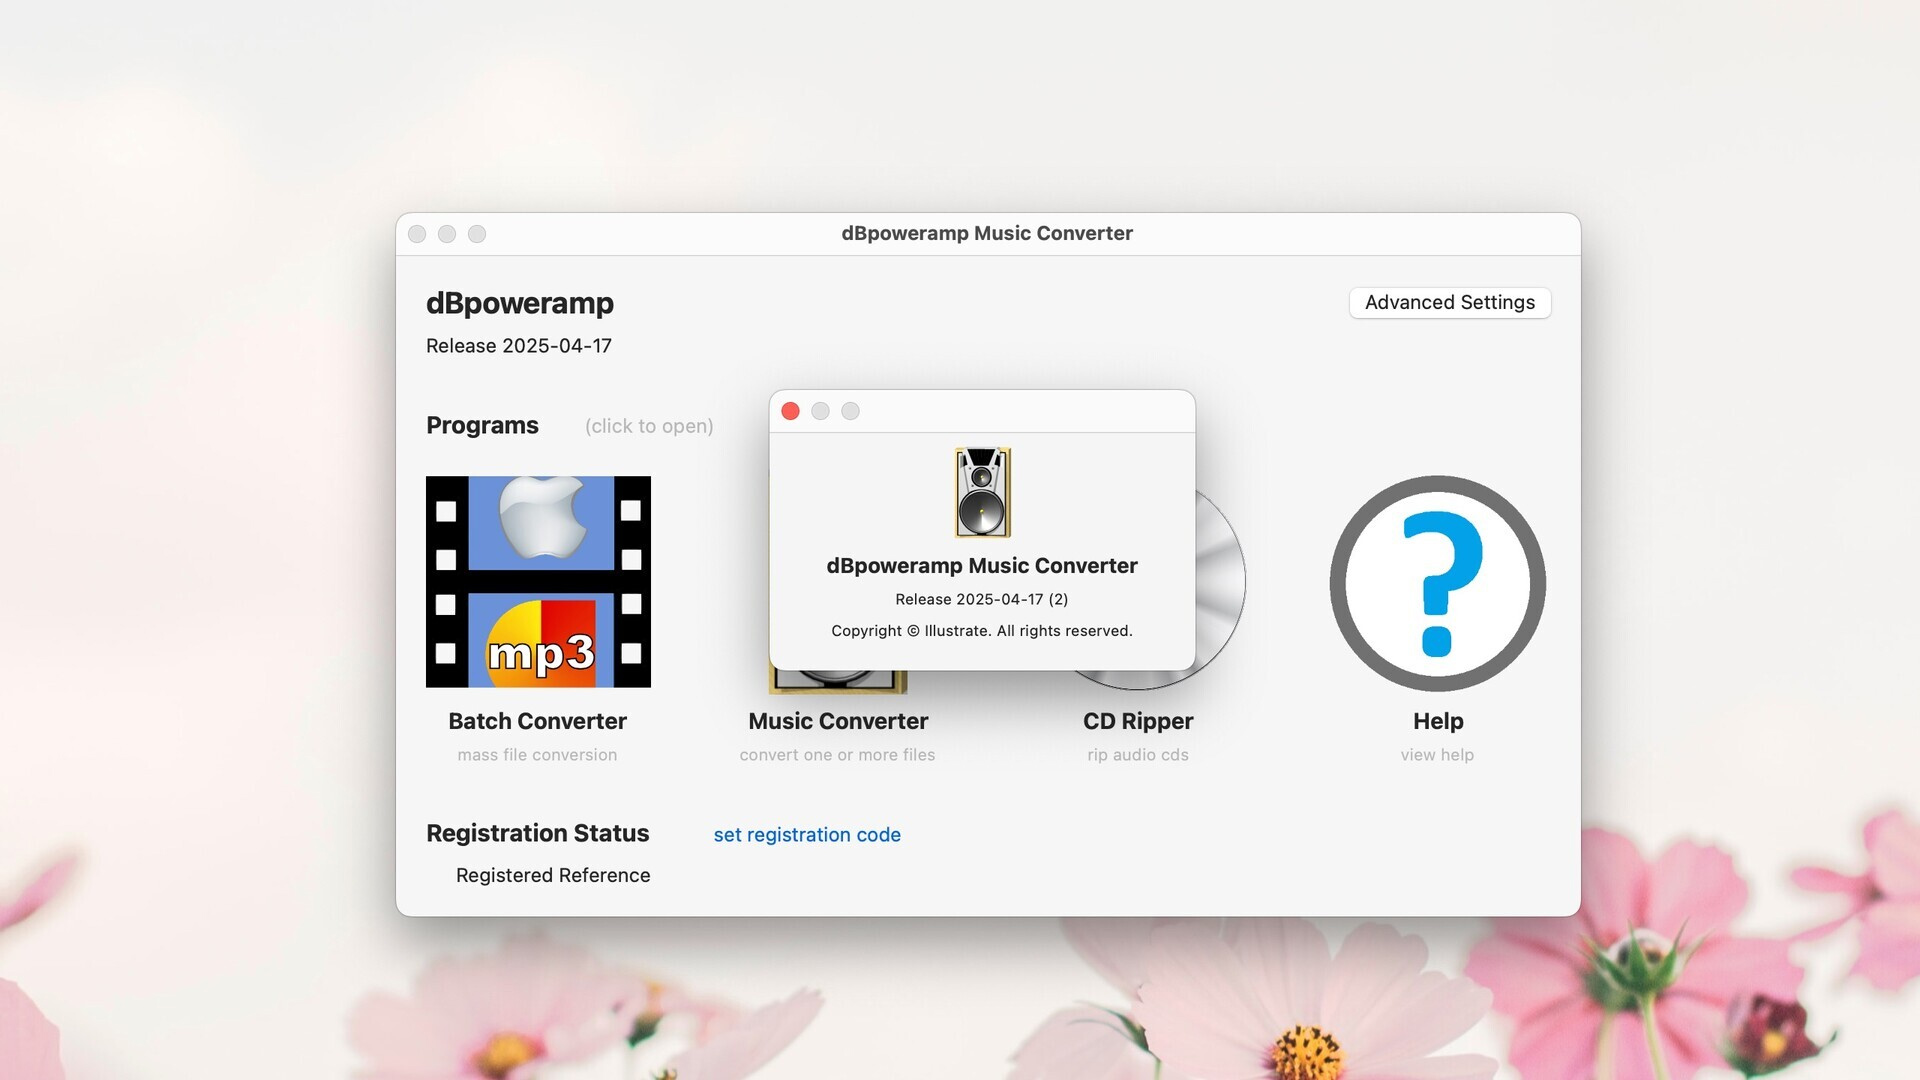The image size is (1920, 1080).
Task: Select the Music Converter label
Action: click(x=838, y=720)
